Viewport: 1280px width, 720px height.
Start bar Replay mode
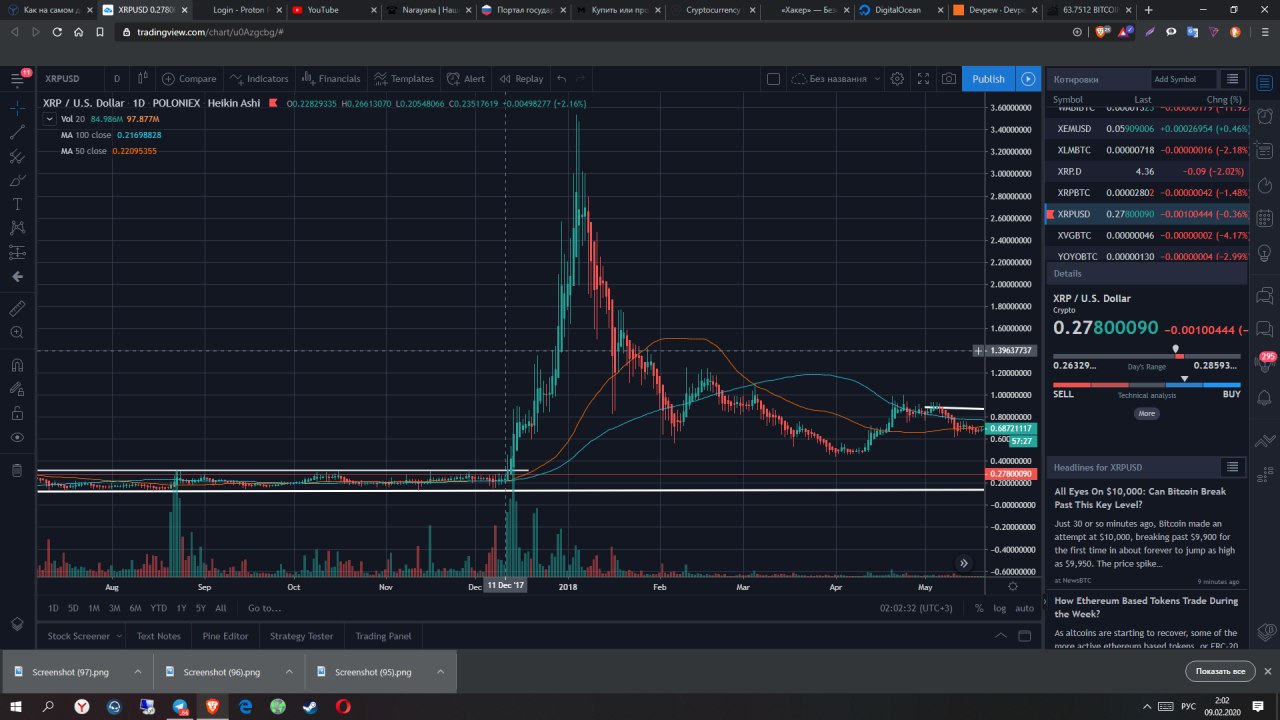coord(521,79)
